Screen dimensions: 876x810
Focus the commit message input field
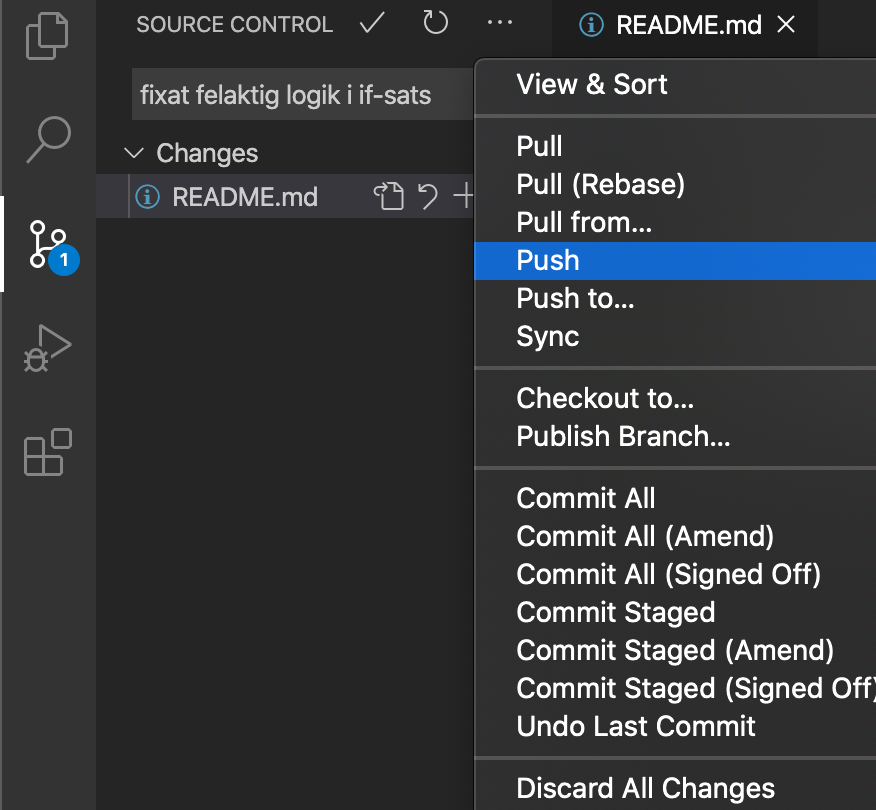302,94
